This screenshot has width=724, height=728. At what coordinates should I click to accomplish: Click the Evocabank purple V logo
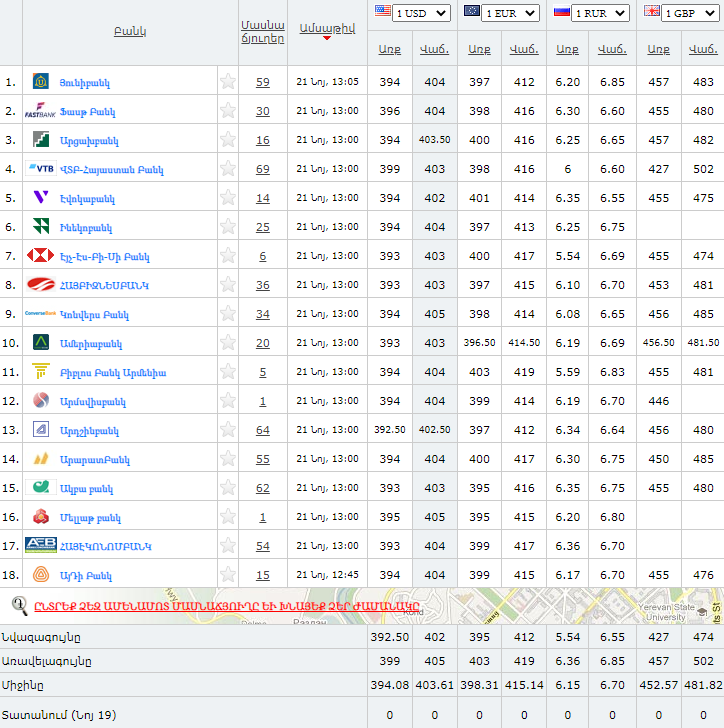41,198
